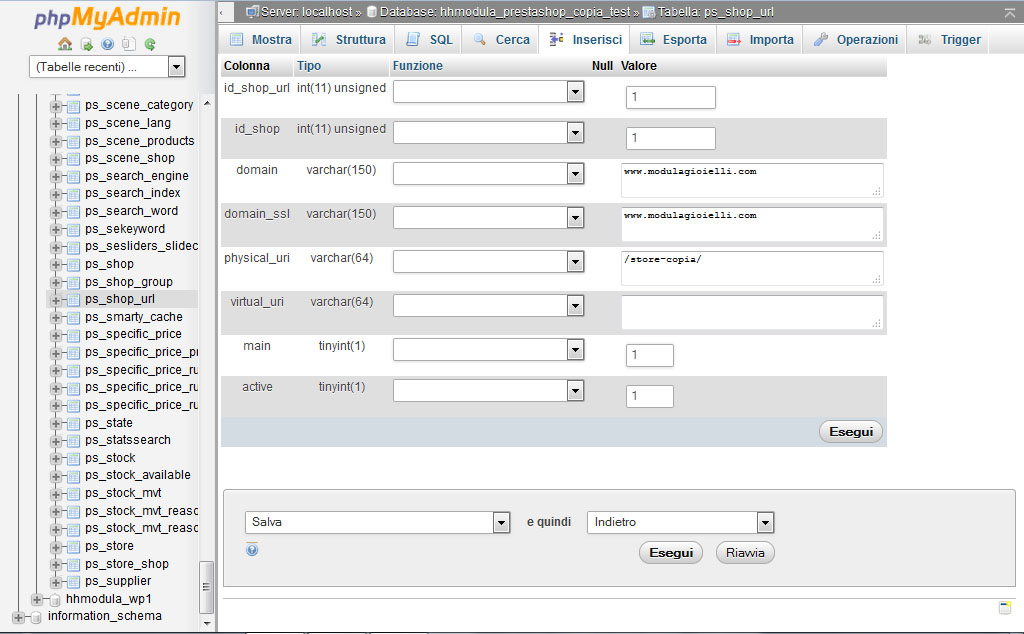Viewport: 1024px width, 634px height.
Task: Open function dropdown for domain_ssl
Action: point(488,217)
